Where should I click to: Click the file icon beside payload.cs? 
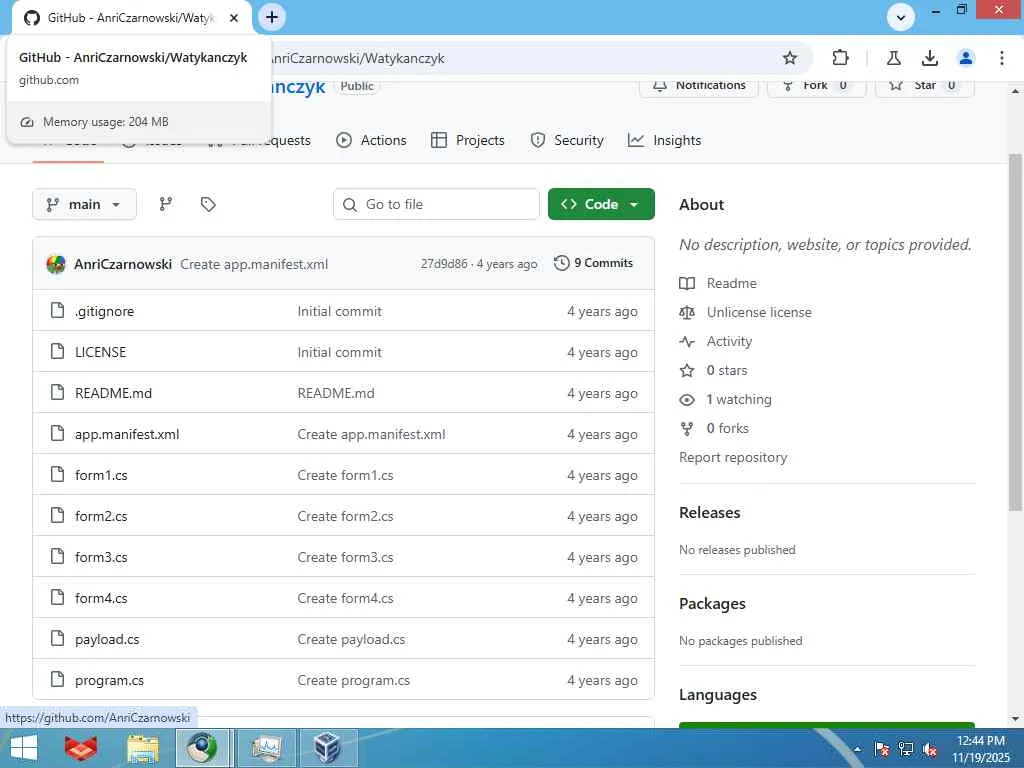coord(57,639)
